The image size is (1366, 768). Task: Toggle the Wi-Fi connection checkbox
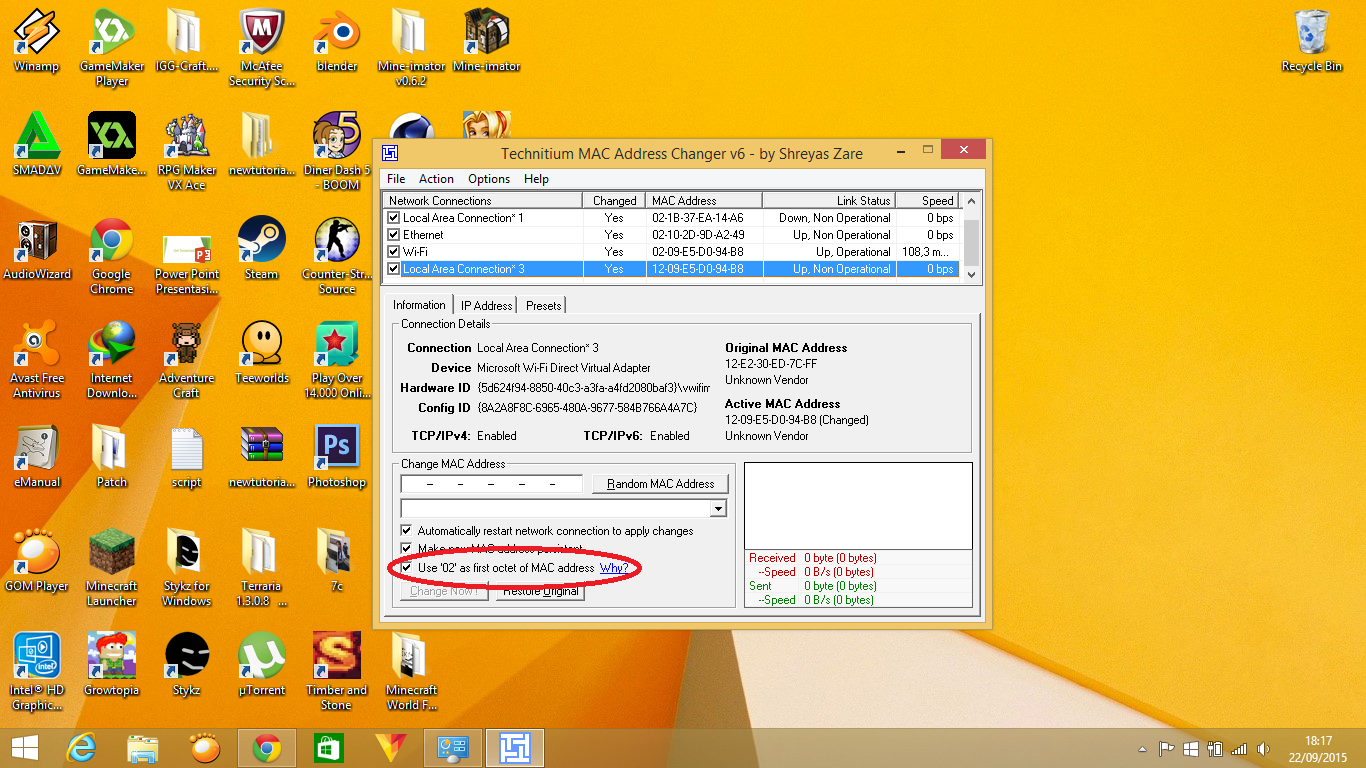(394, 252)
